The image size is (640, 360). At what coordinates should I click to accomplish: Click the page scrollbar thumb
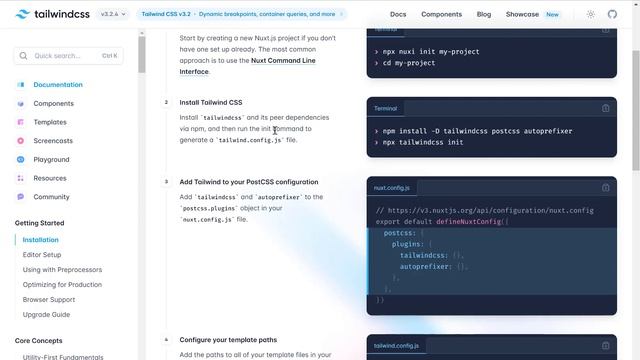636,110
